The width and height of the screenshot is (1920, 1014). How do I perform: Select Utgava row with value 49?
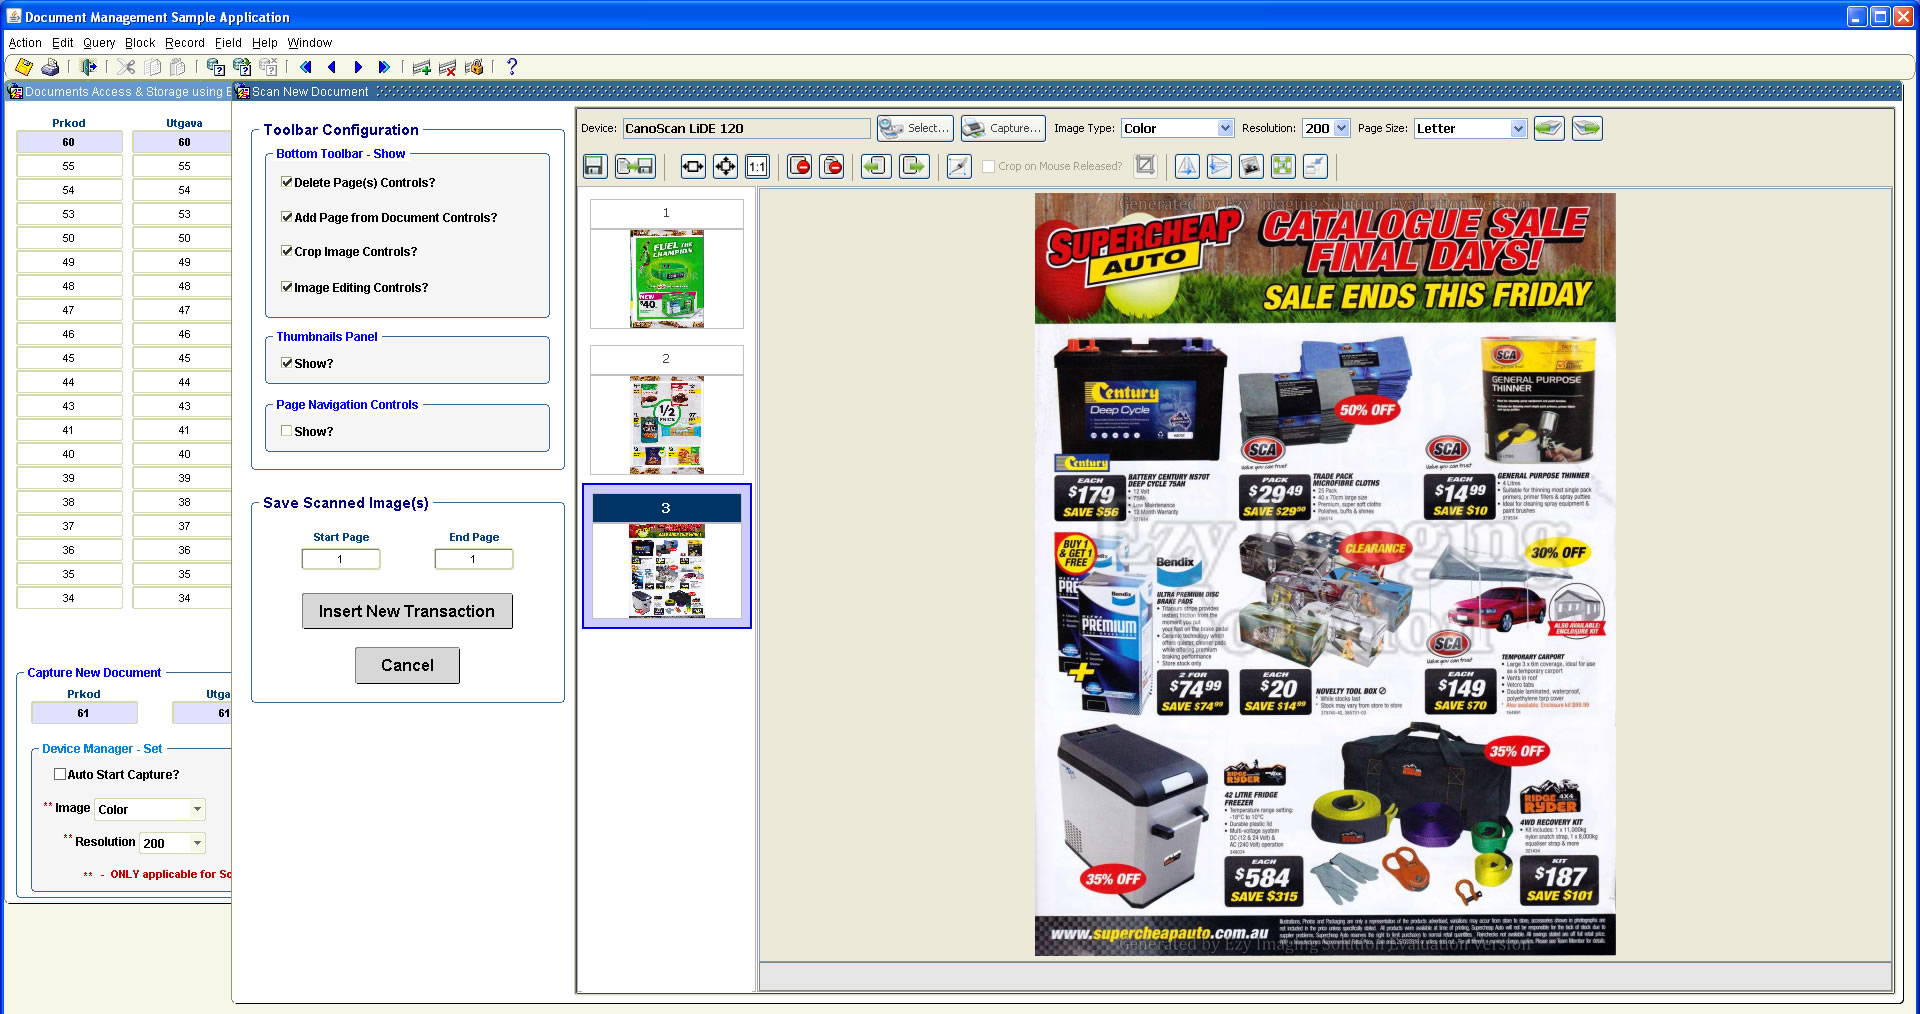coord(184,262)
